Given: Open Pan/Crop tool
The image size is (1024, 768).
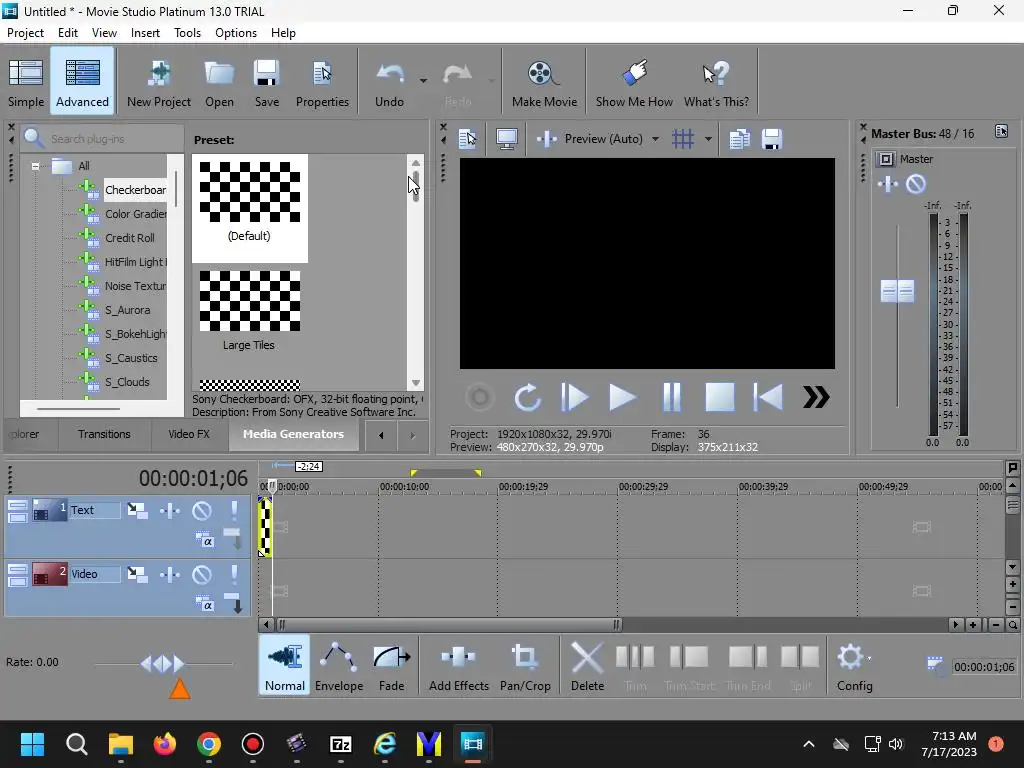Looking at the screenshot, I should (525, 666).
